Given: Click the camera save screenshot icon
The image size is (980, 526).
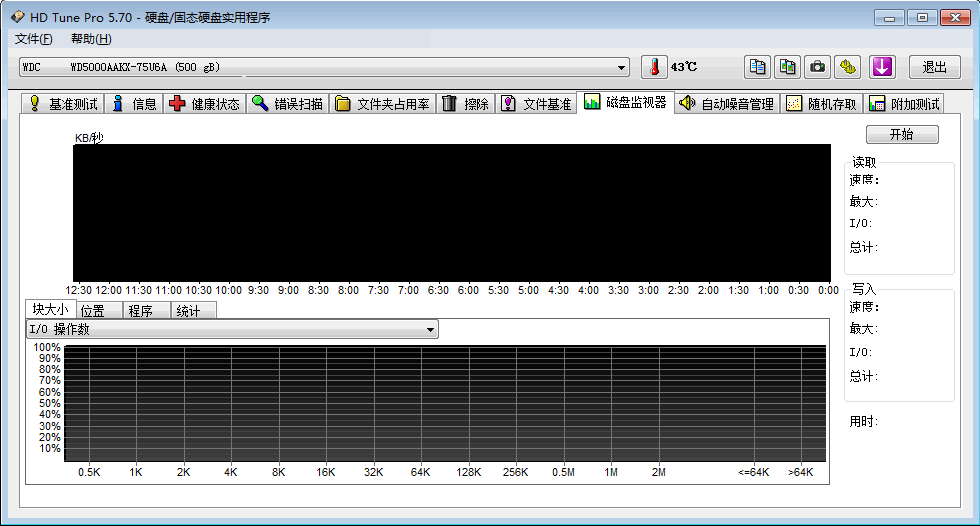Looking at the screenshot, I should (x=818, y=67).
